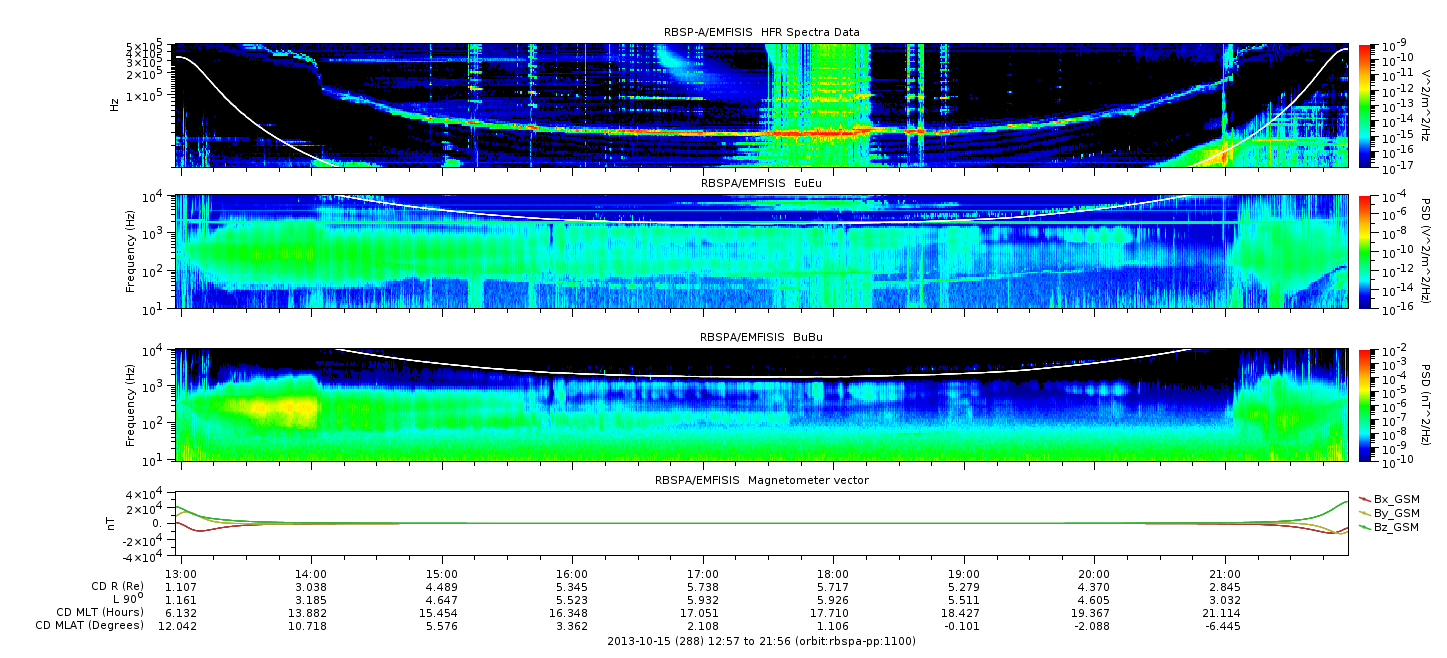Click the 16:00 time axis tick label
The height and width of the screenshot is (658, 1447).
coord(572,573)
